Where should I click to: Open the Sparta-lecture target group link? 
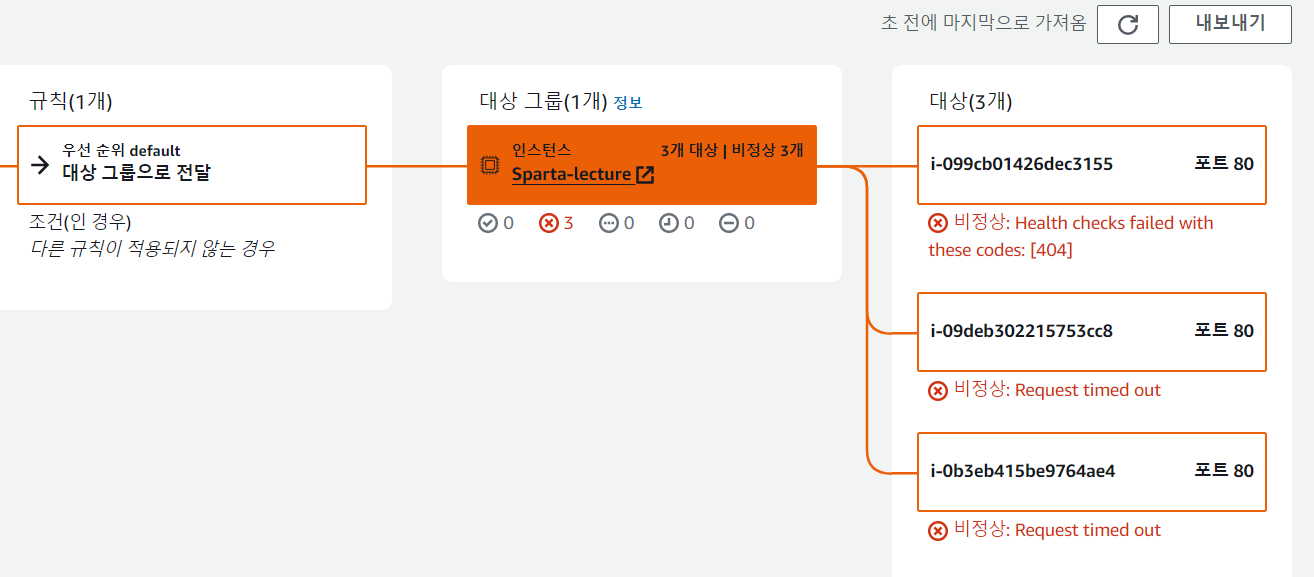(571, 174)
